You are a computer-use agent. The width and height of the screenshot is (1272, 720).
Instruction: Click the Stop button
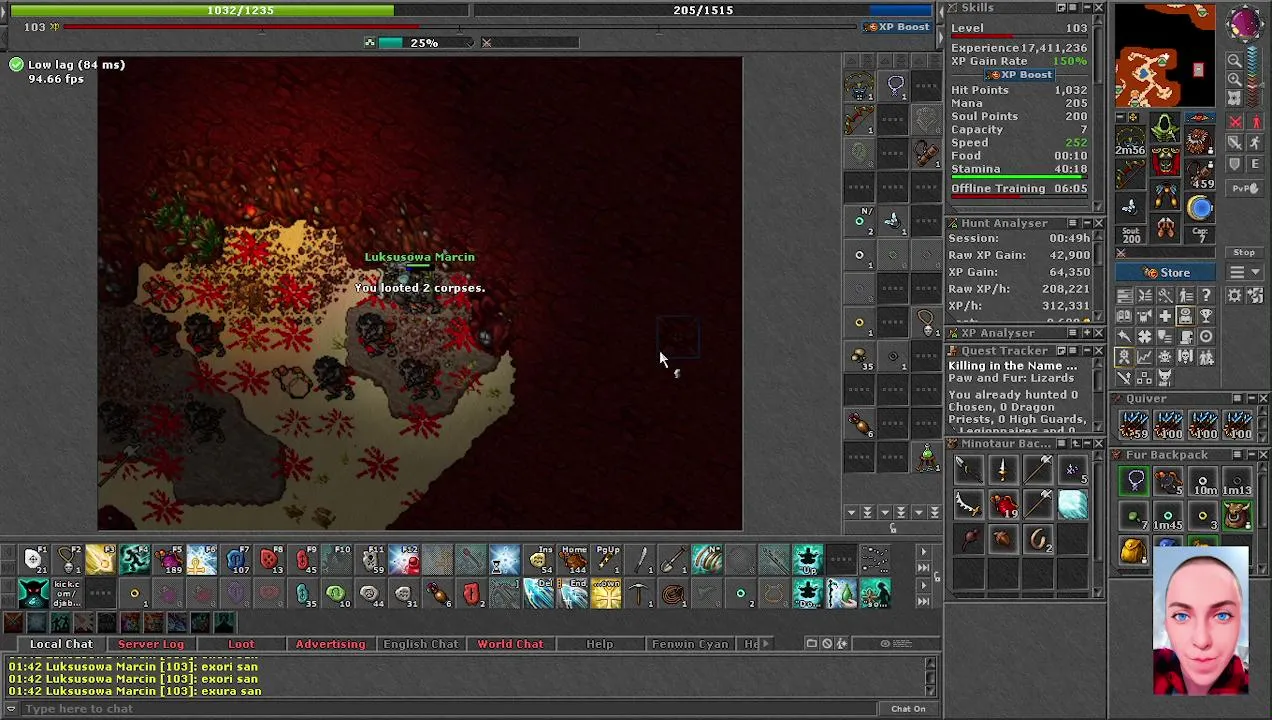pyautogui.click(x=1244, y=252)
